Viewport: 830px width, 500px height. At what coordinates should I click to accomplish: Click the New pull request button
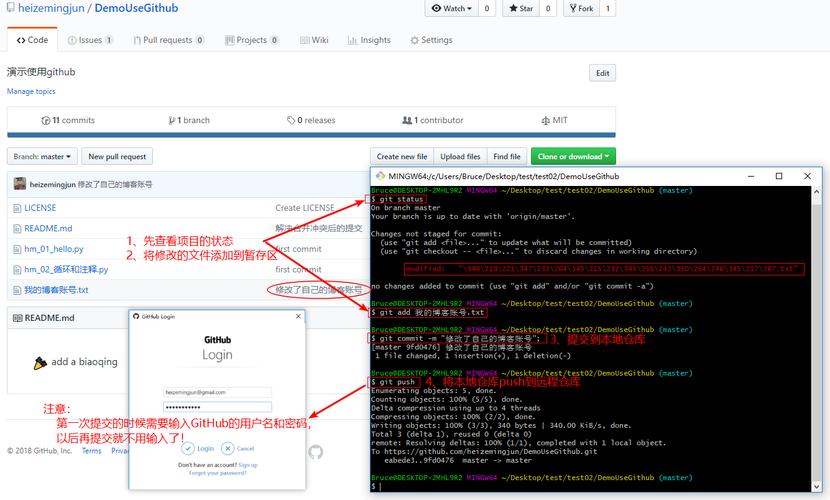[117, 157]
